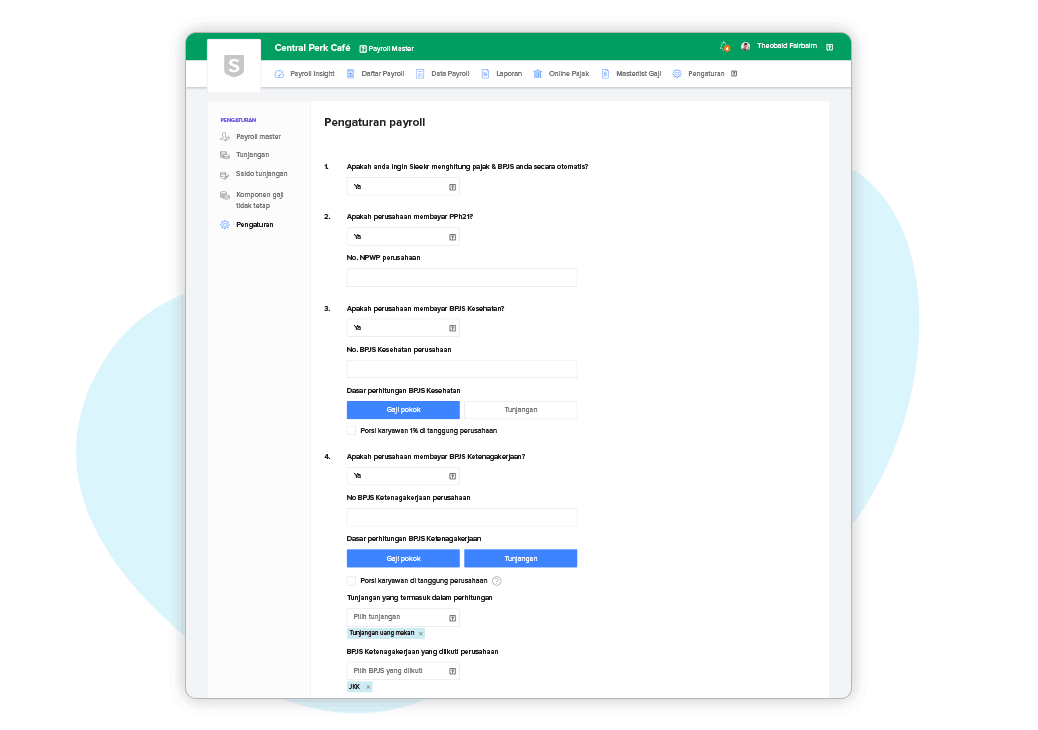Click the Sleekr logo in header
Viewport: 1038px width, 730px height.
[x=234, y=66]
